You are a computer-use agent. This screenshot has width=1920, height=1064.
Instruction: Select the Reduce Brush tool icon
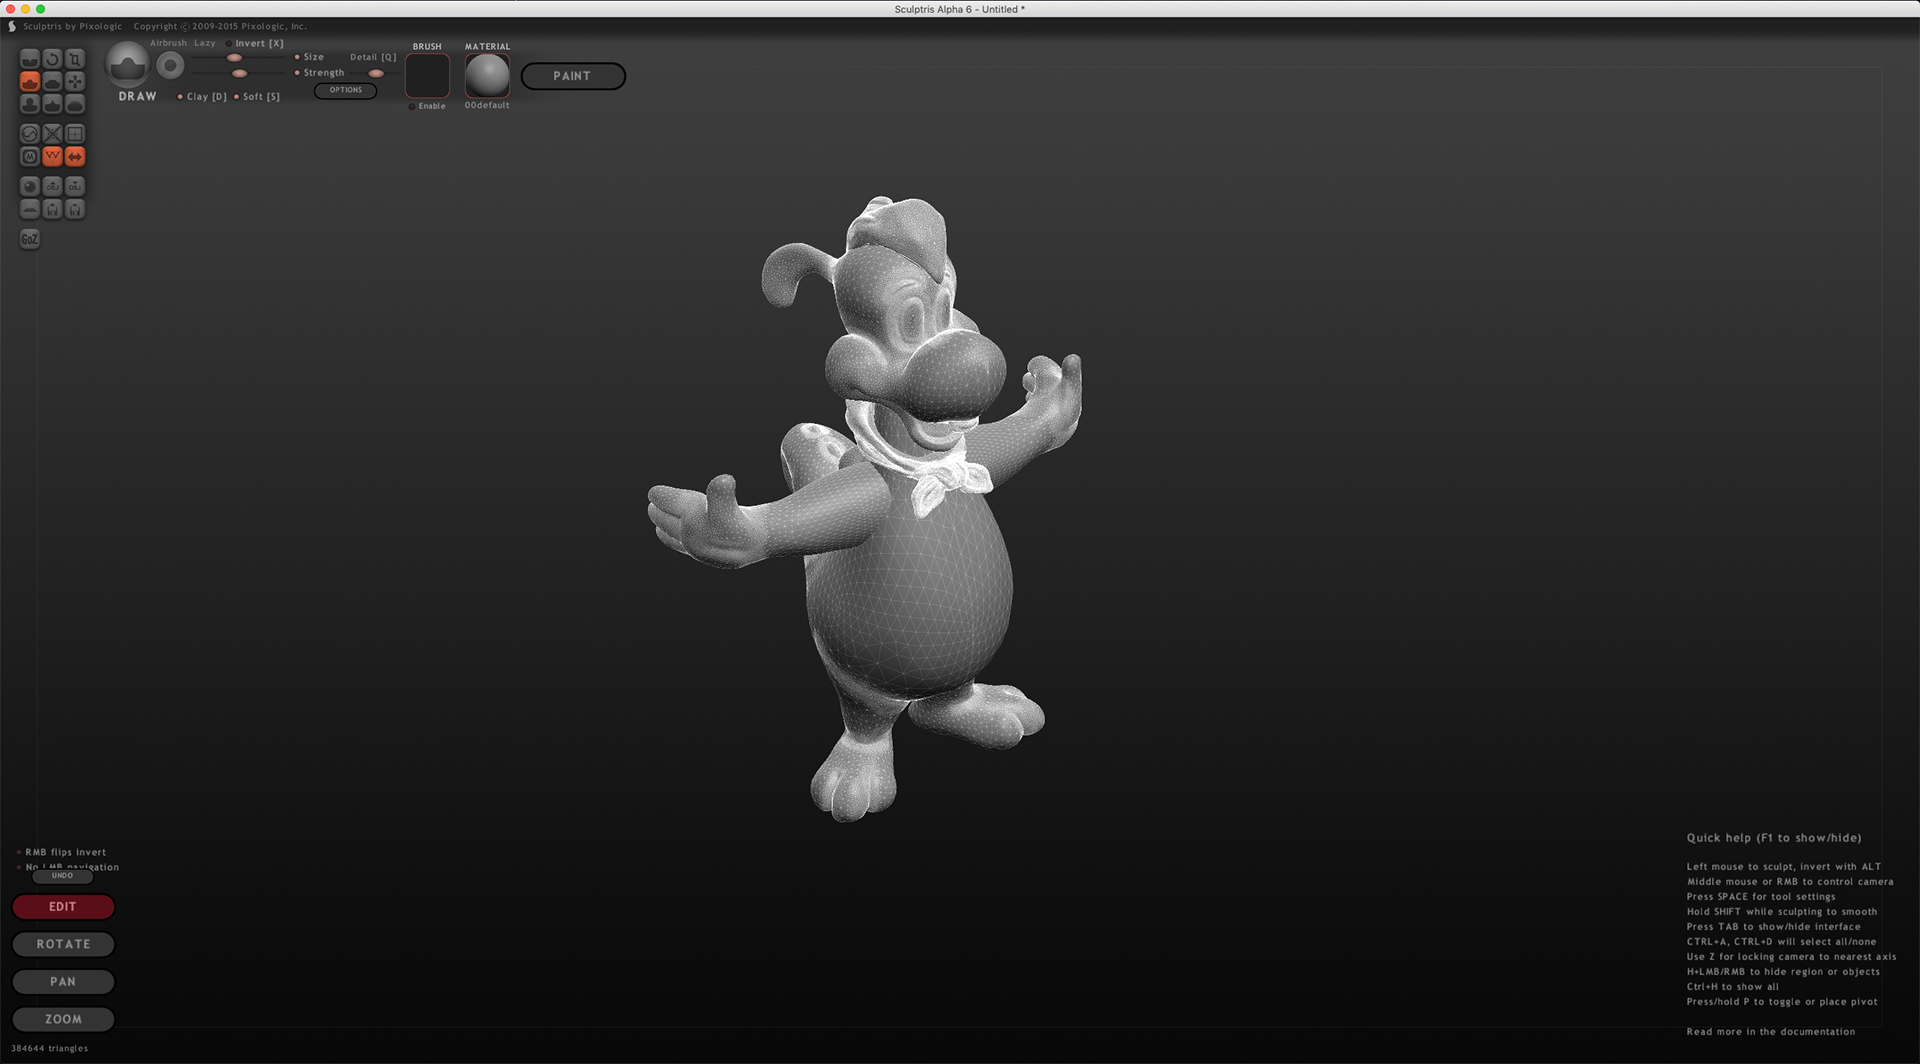(30, 134)
